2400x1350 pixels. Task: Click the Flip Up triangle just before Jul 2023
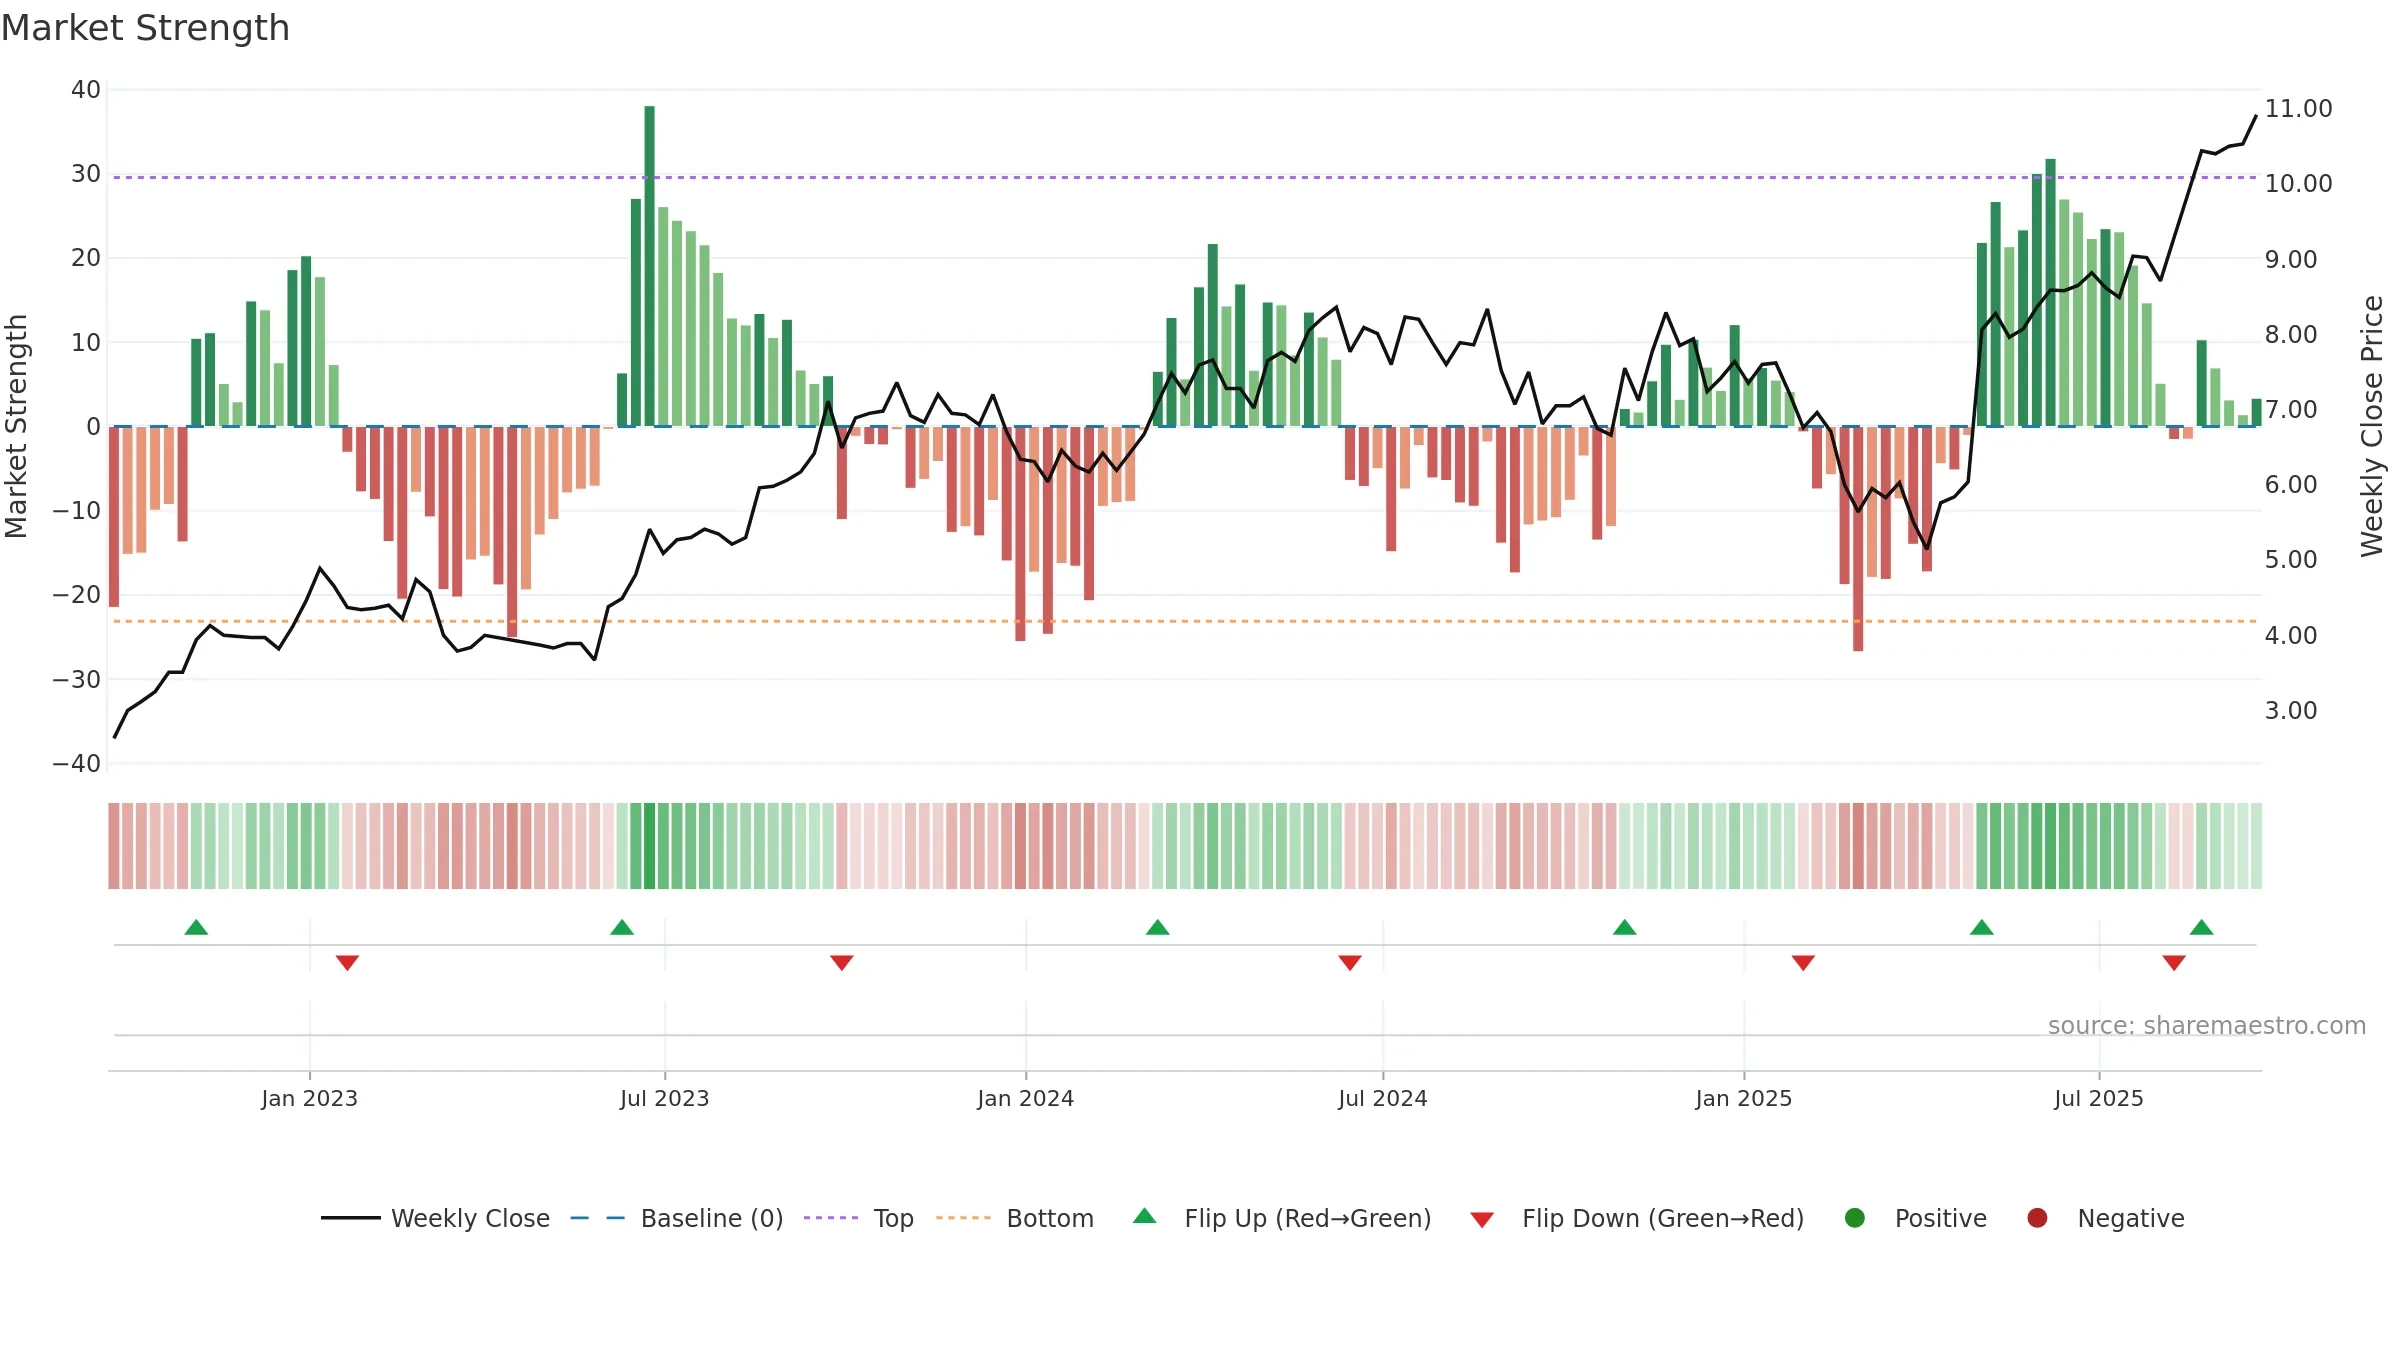pos(622,927)
